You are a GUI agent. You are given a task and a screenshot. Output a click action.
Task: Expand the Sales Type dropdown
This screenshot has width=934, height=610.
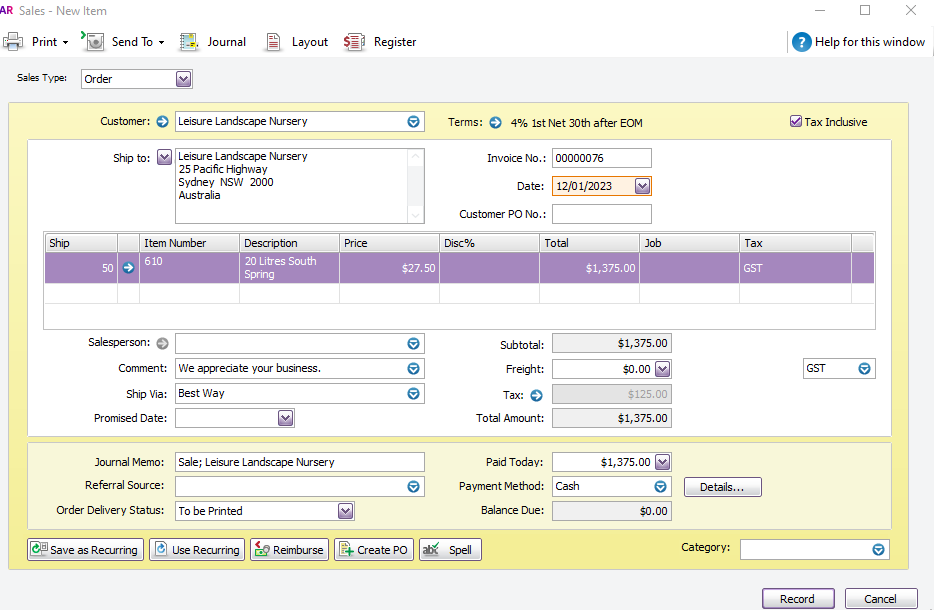[x=183, y=79]
